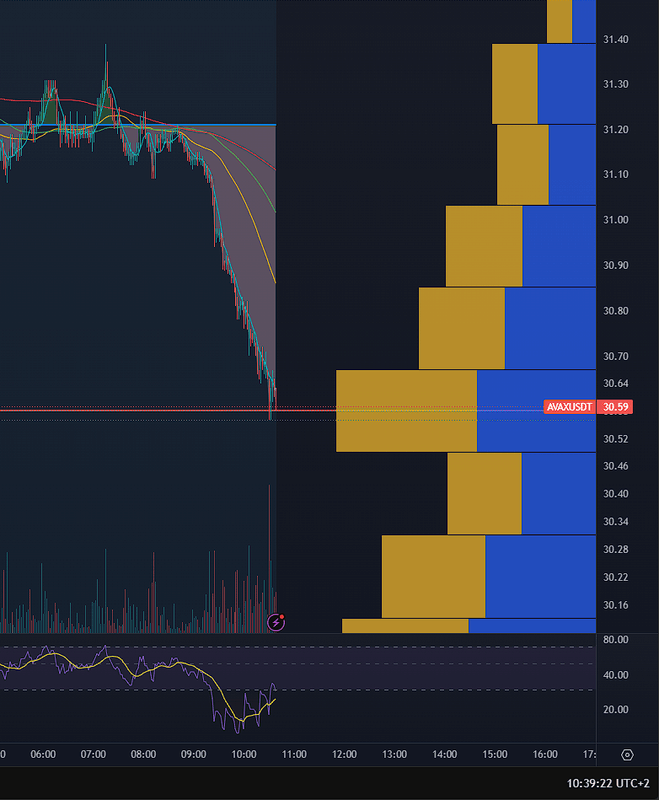Click the purple lightning bolt replay icon
This screenshot has height=800, width=659.
click(276, 622)
